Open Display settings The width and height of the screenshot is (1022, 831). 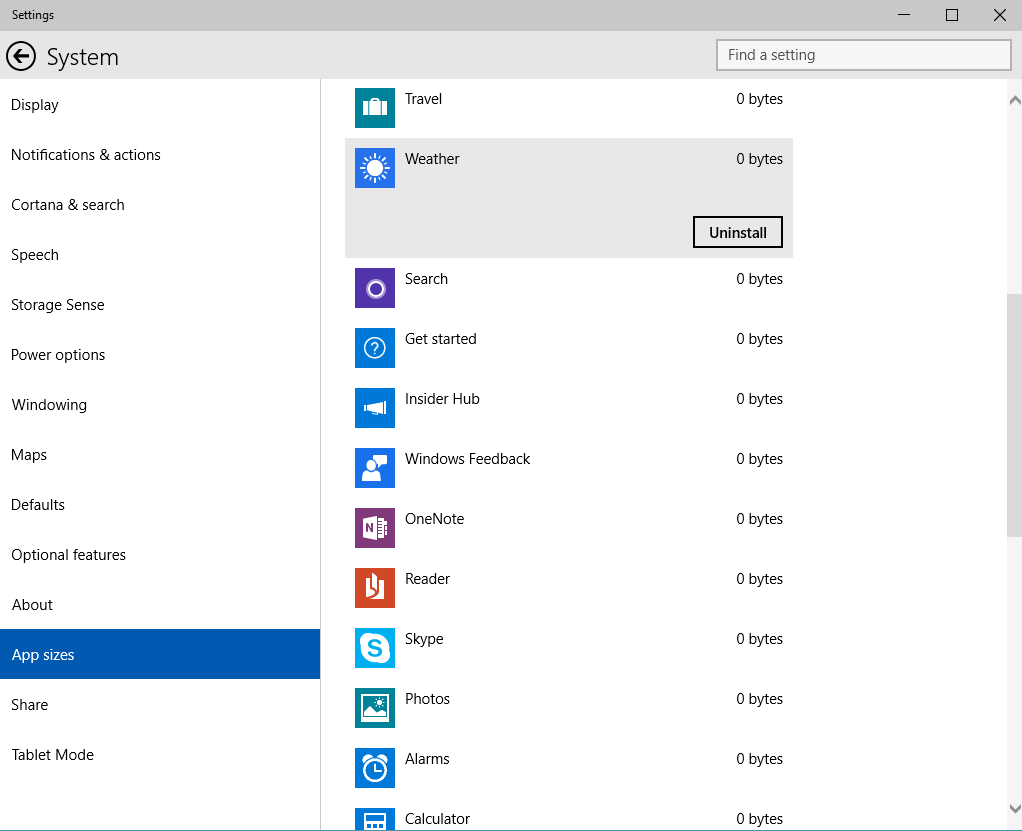click(x=160, y=105)
